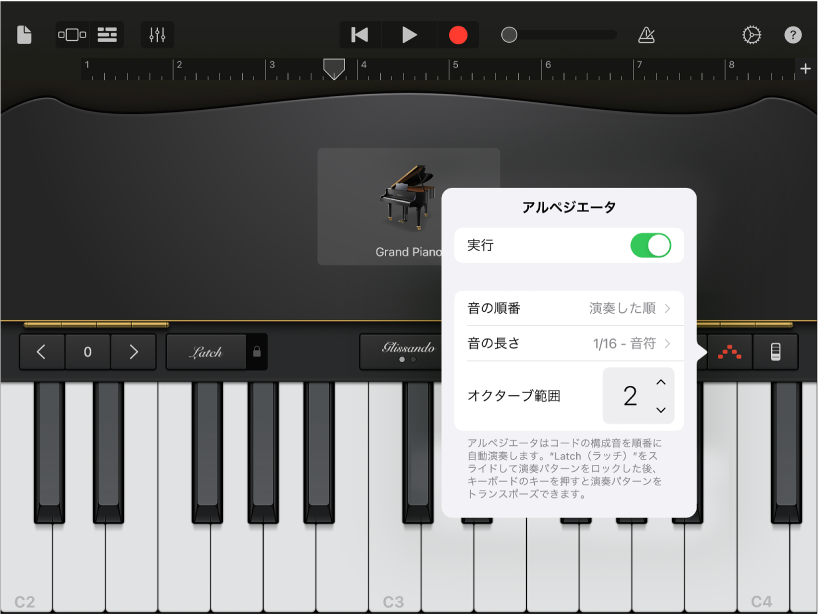The image size is (819, 614).
Task: Open the track controls panel
Action: pos(156,34)
